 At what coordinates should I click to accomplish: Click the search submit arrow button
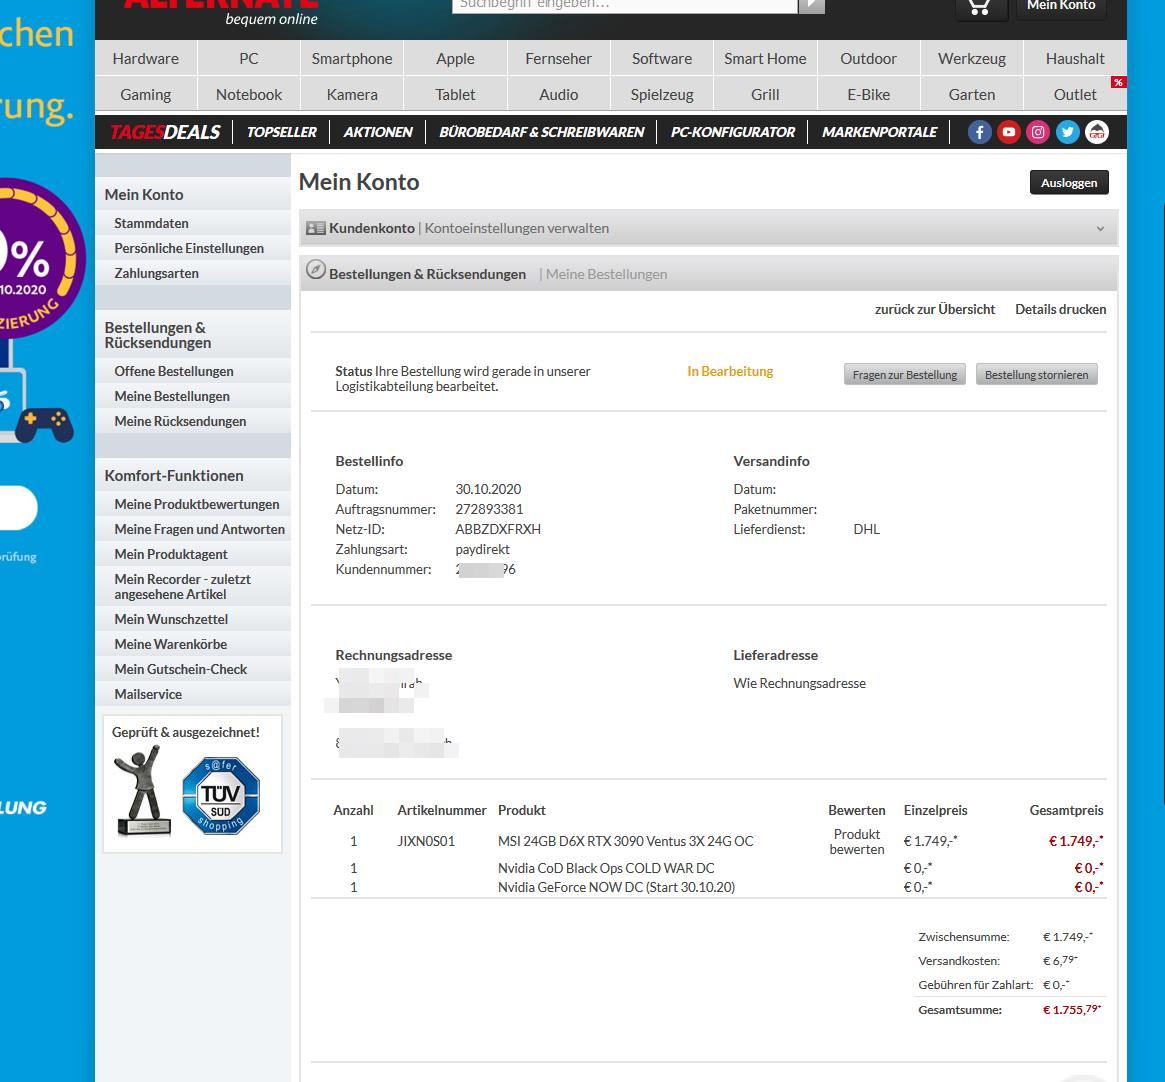(811, 6)
